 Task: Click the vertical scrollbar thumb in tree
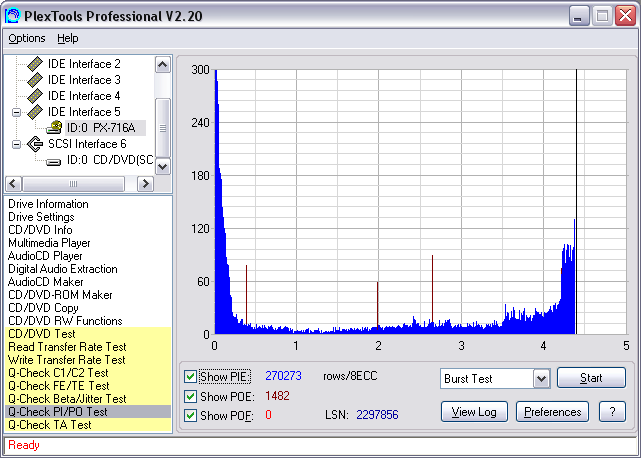[x=163, y=128]
